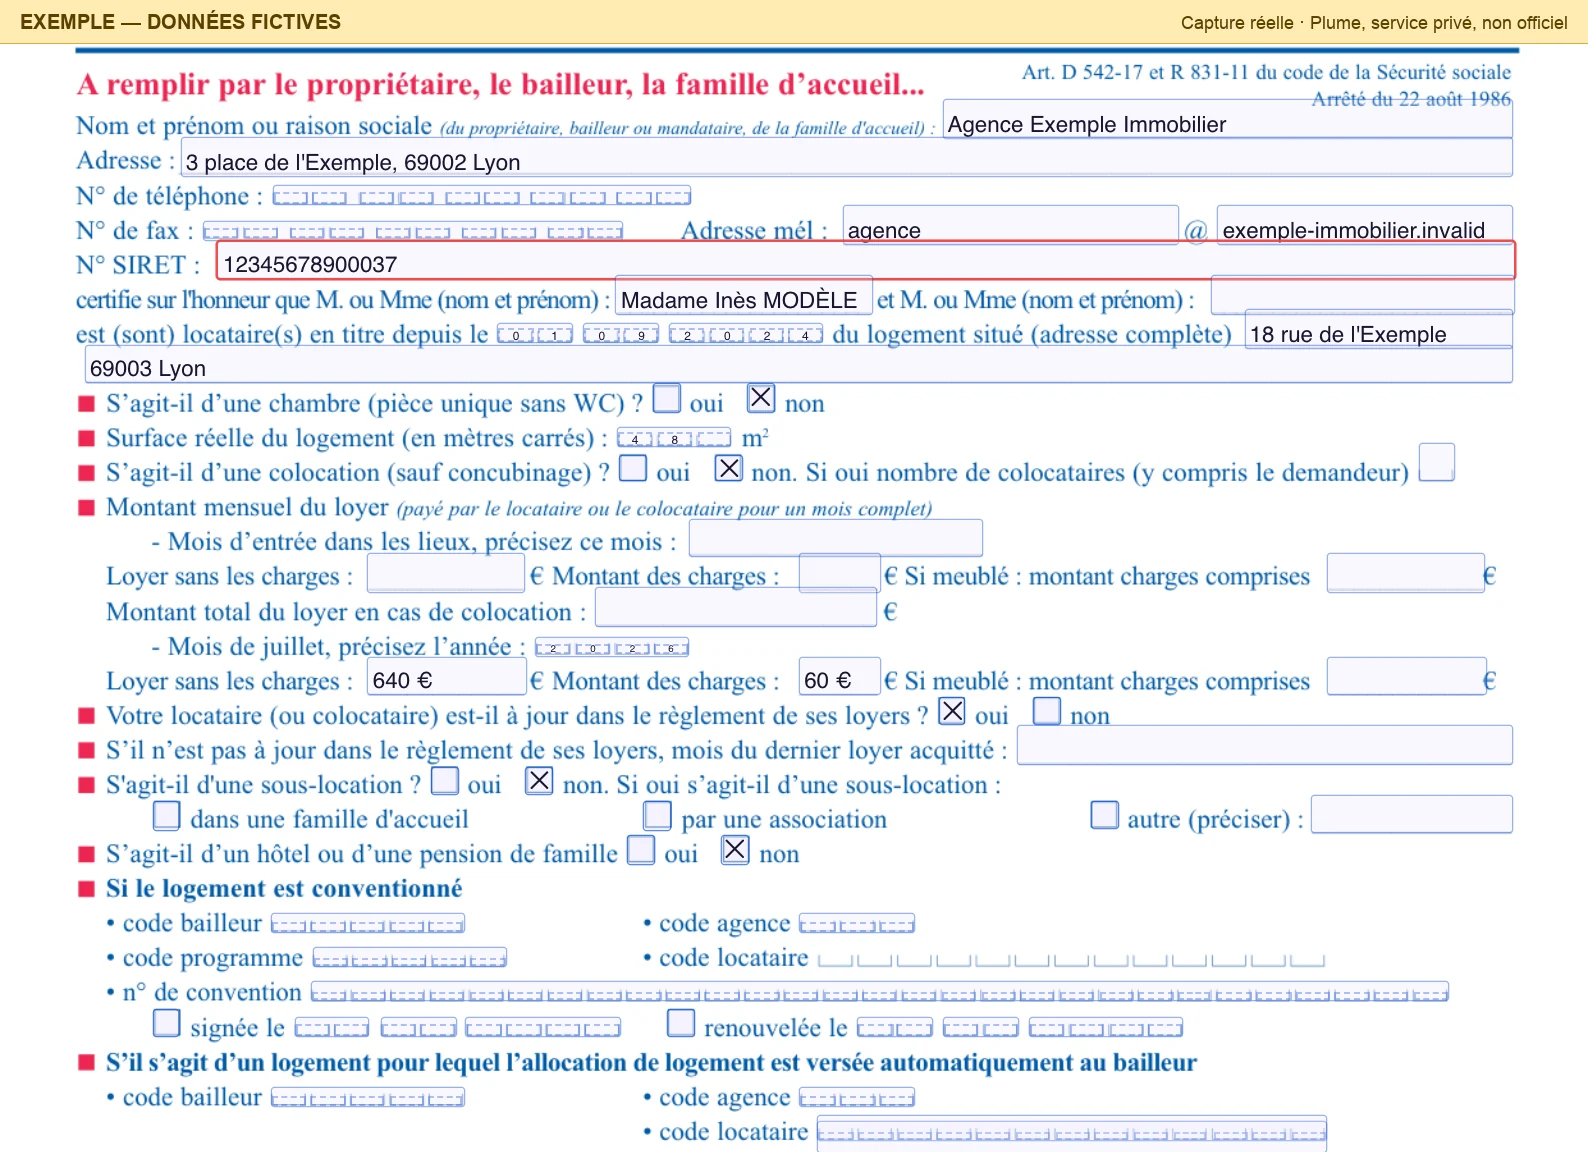Screen dimensions: 1588x1152
Task: Click the text field after 'autre (préciser)'
Action: 1412,815
